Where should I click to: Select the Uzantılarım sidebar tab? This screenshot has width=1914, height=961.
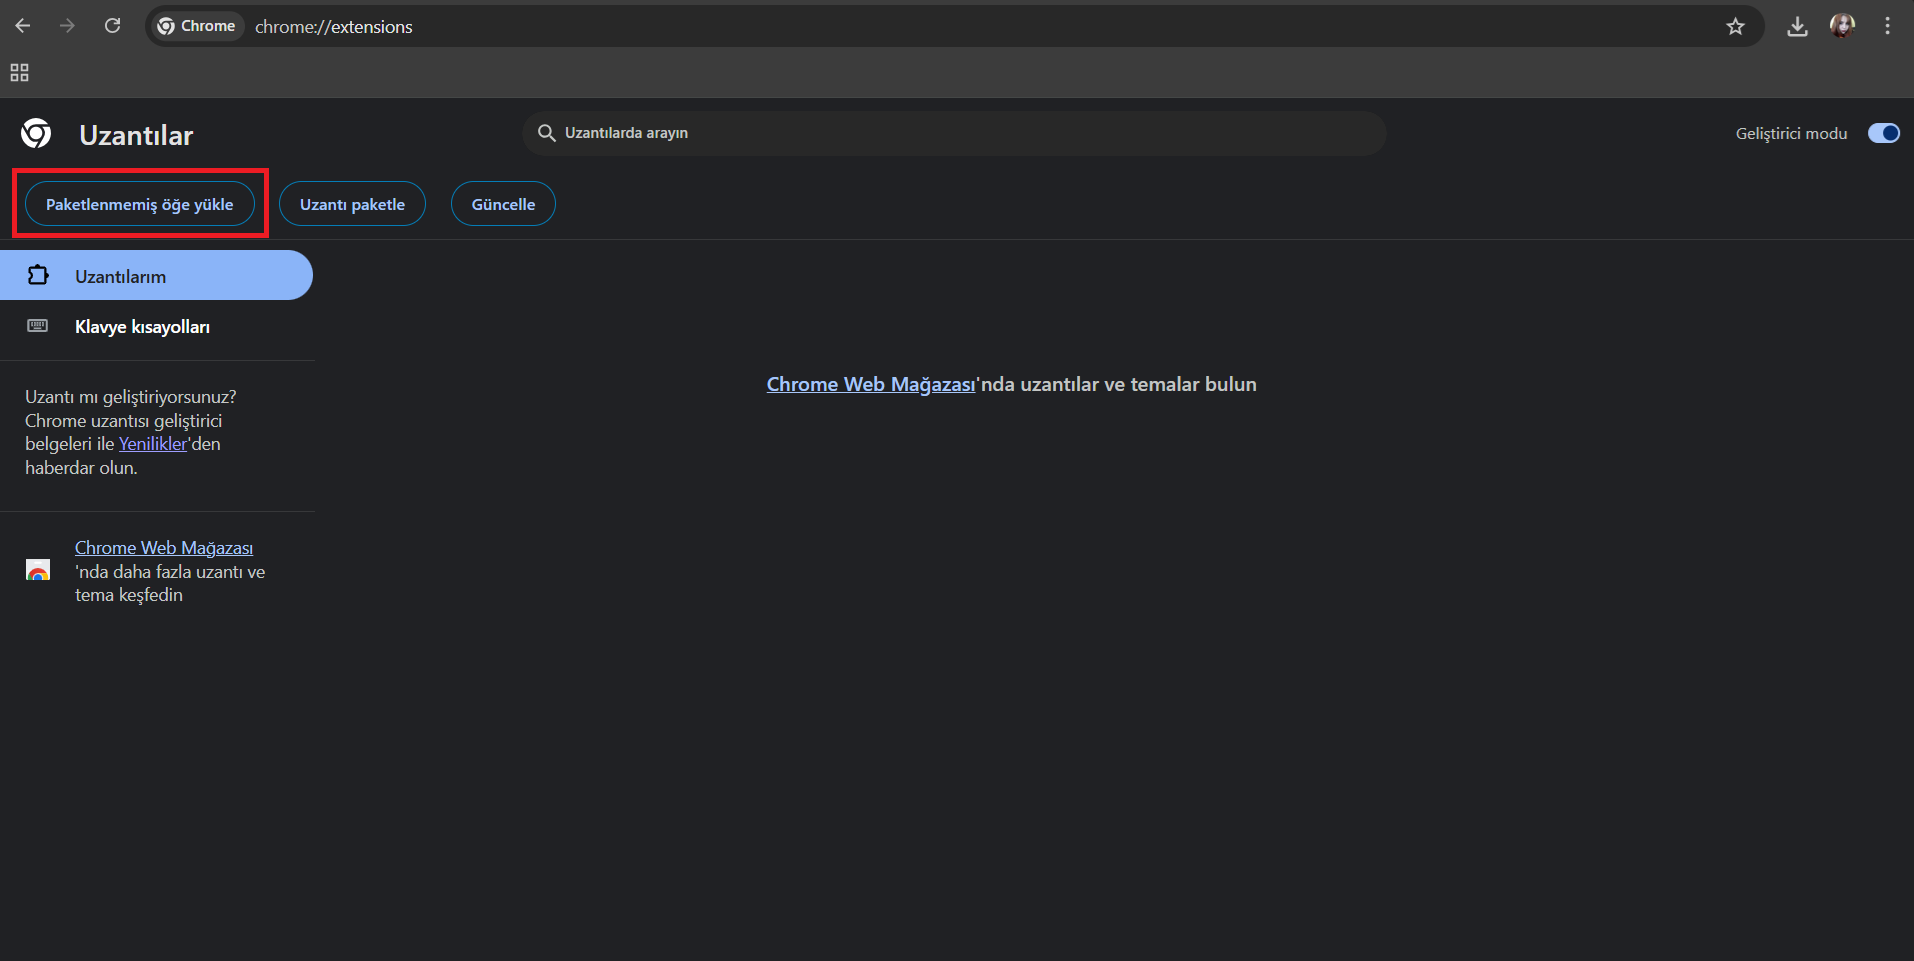click(156, 275)
